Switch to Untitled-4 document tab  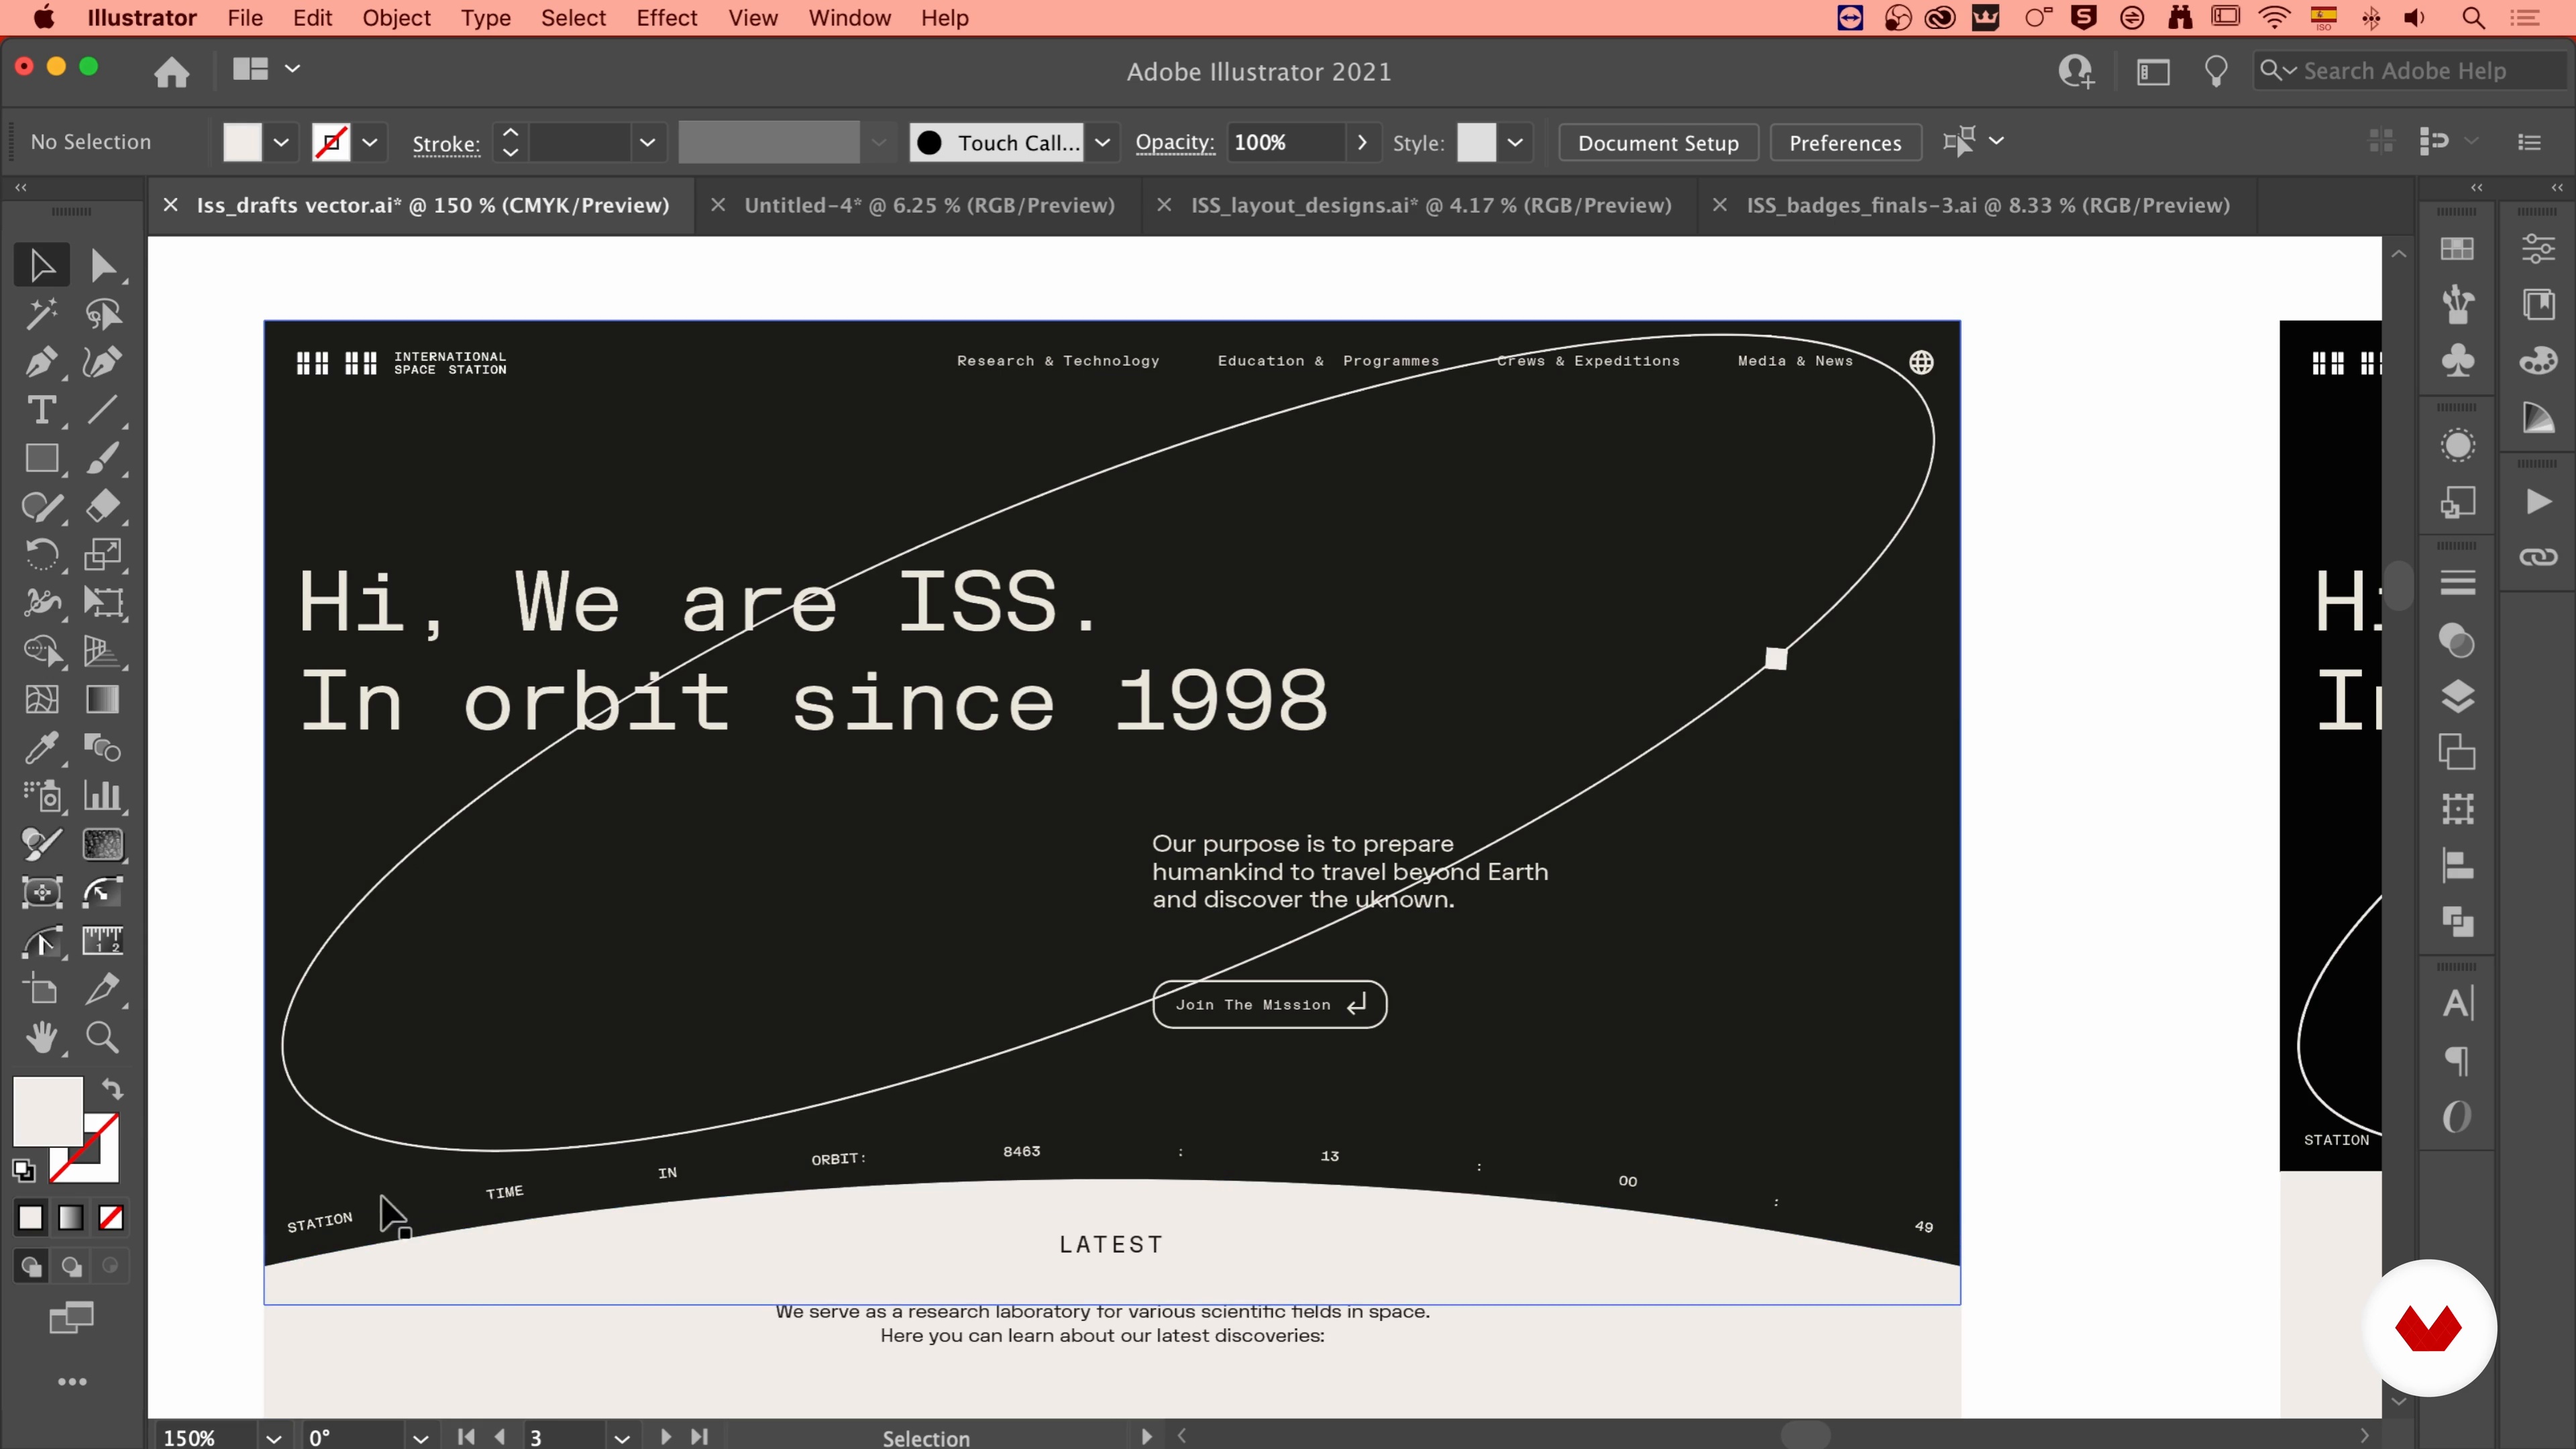[929, 205]
